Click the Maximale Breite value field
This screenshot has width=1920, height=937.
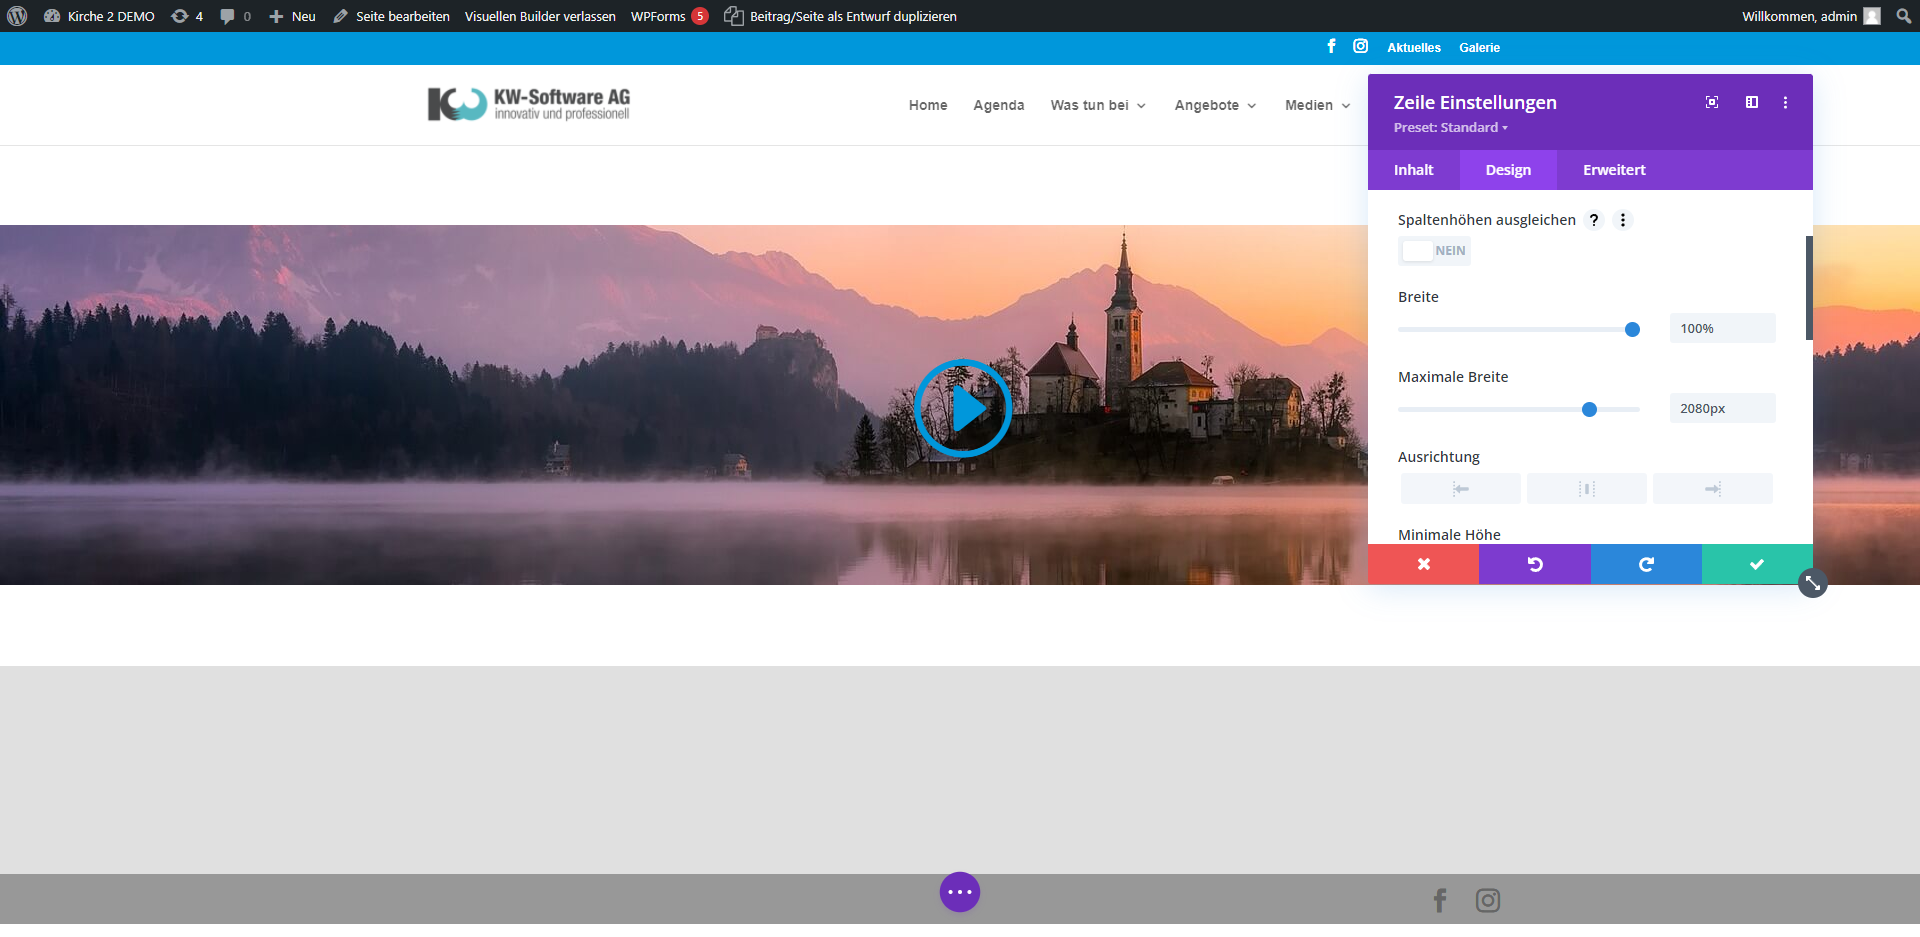click(1721, 408)
